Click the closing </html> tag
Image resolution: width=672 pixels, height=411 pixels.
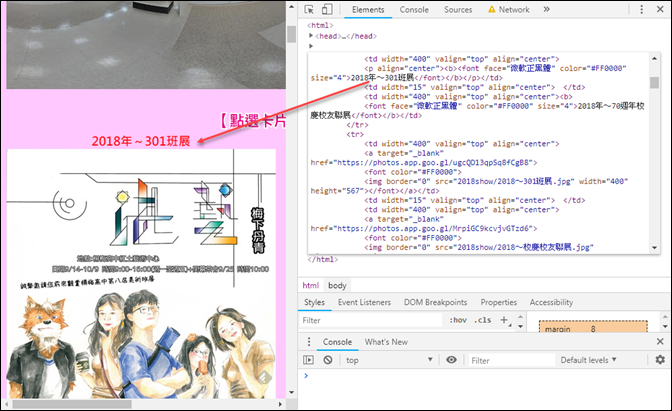tap(323, 259)
